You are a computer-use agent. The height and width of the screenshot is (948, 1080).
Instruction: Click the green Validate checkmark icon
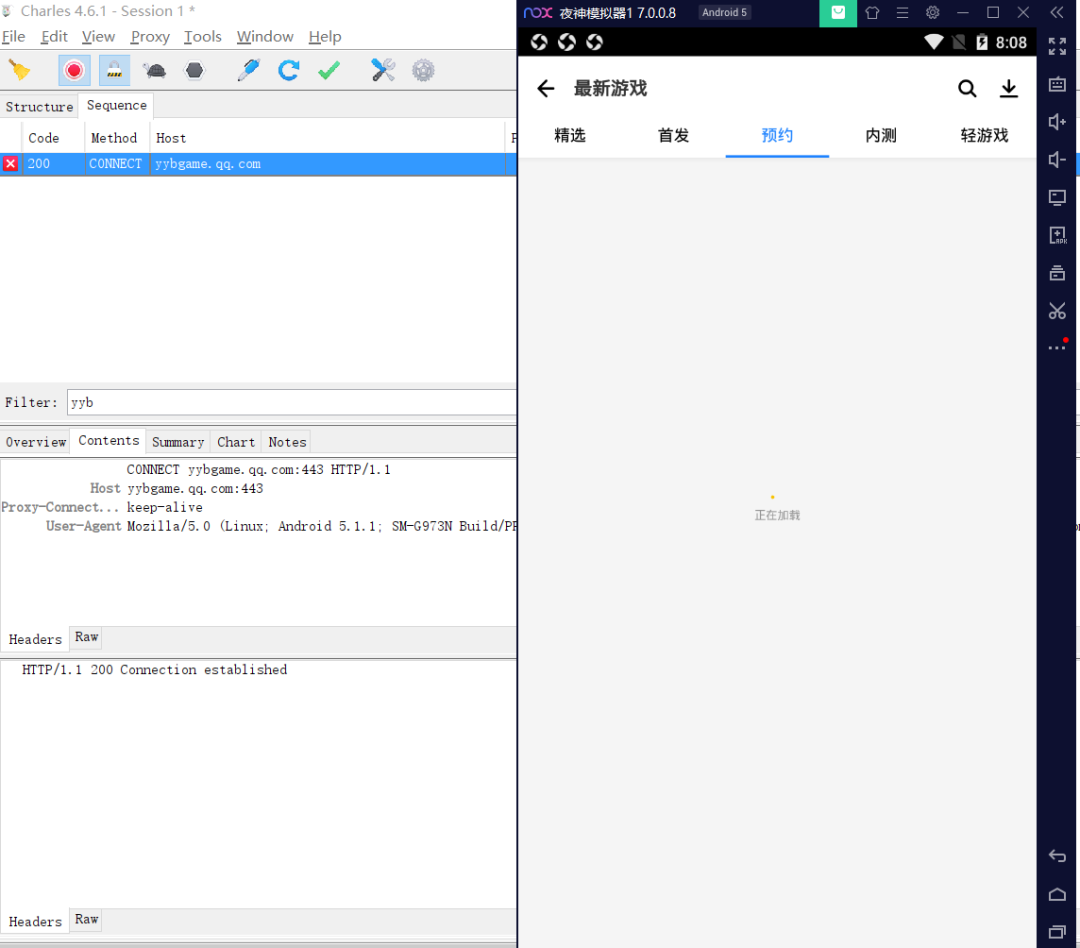pyautogui.click(x=329, y=70)
